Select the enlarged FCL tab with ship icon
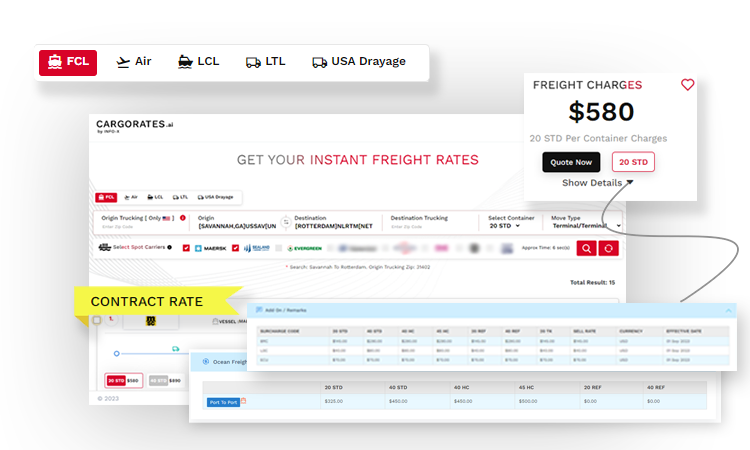 [x=68, y=63]
